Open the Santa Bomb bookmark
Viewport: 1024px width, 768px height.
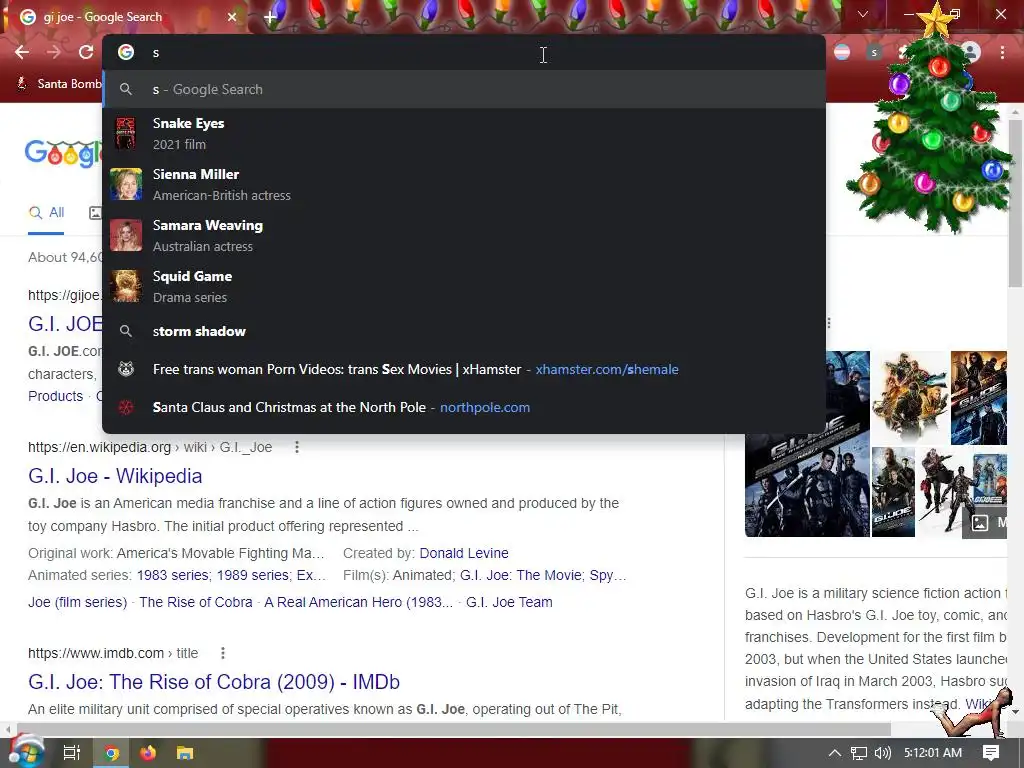tap(60, 84)
